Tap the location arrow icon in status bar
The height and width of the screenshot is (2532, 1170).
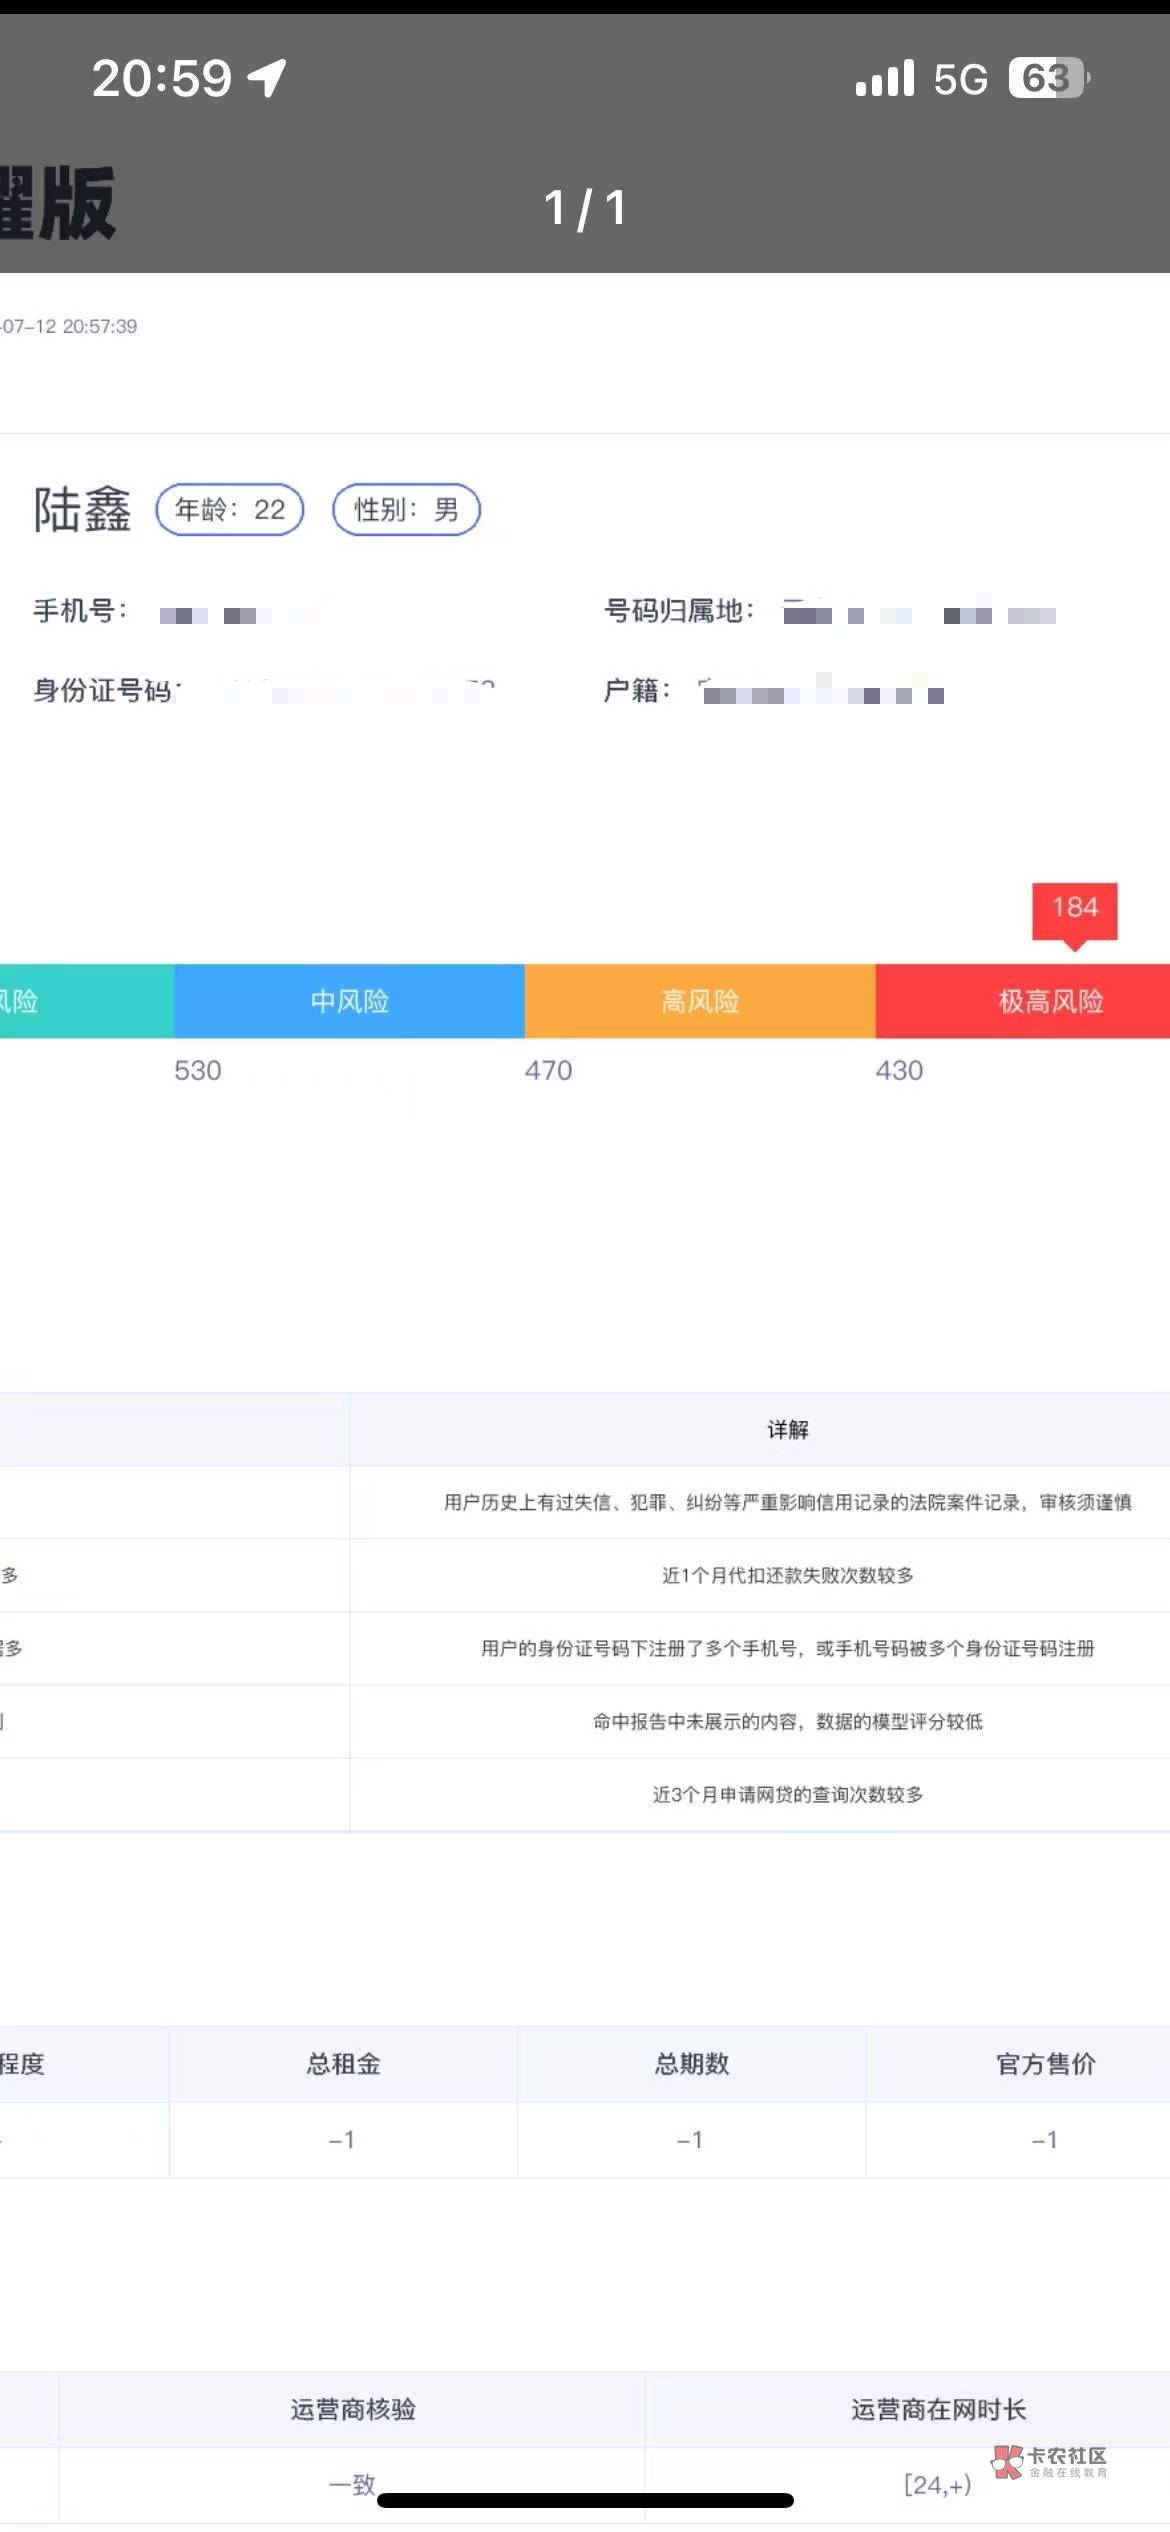268,78
